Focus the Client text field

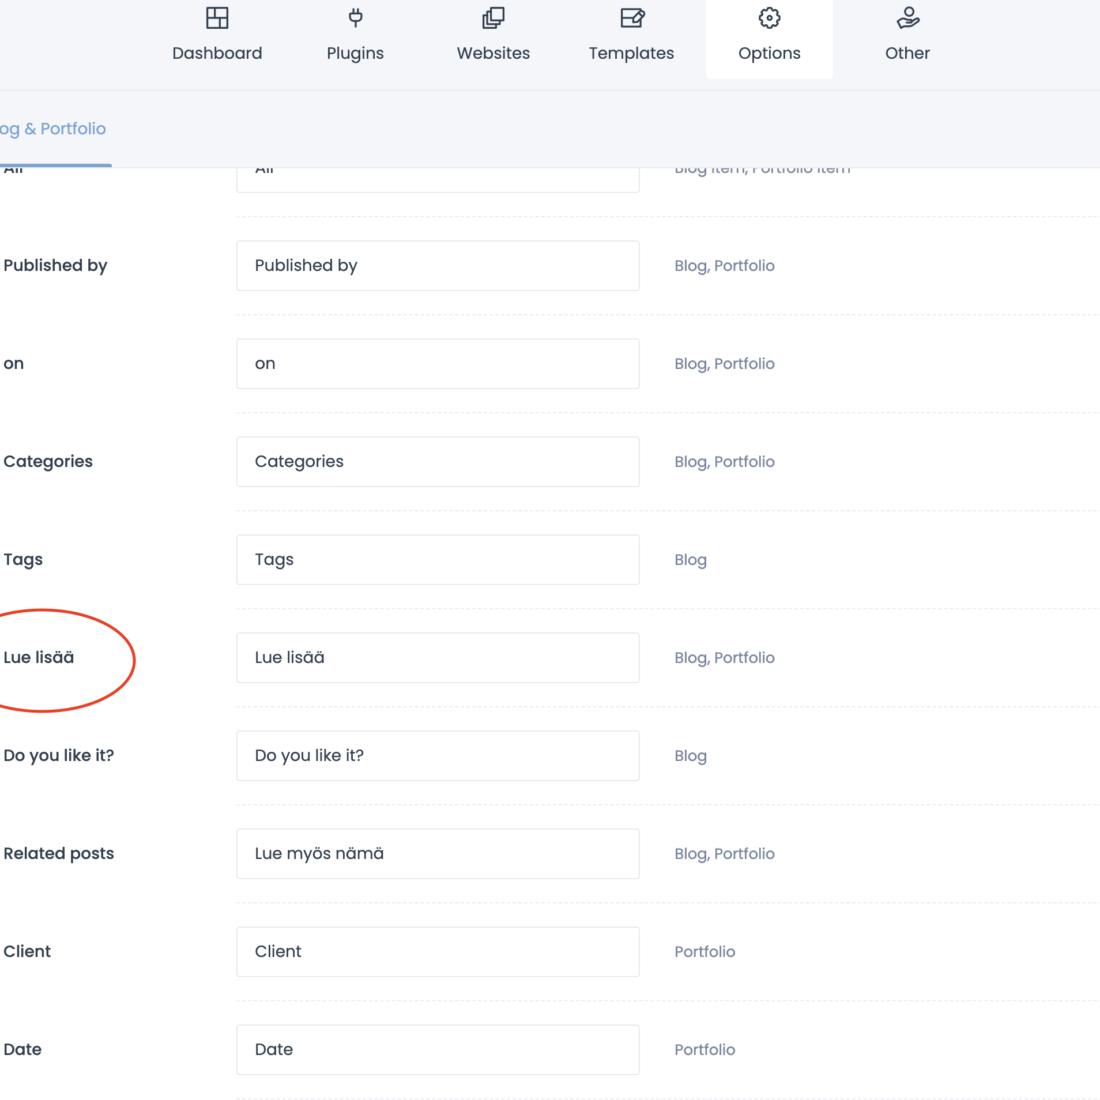(438, 952)
